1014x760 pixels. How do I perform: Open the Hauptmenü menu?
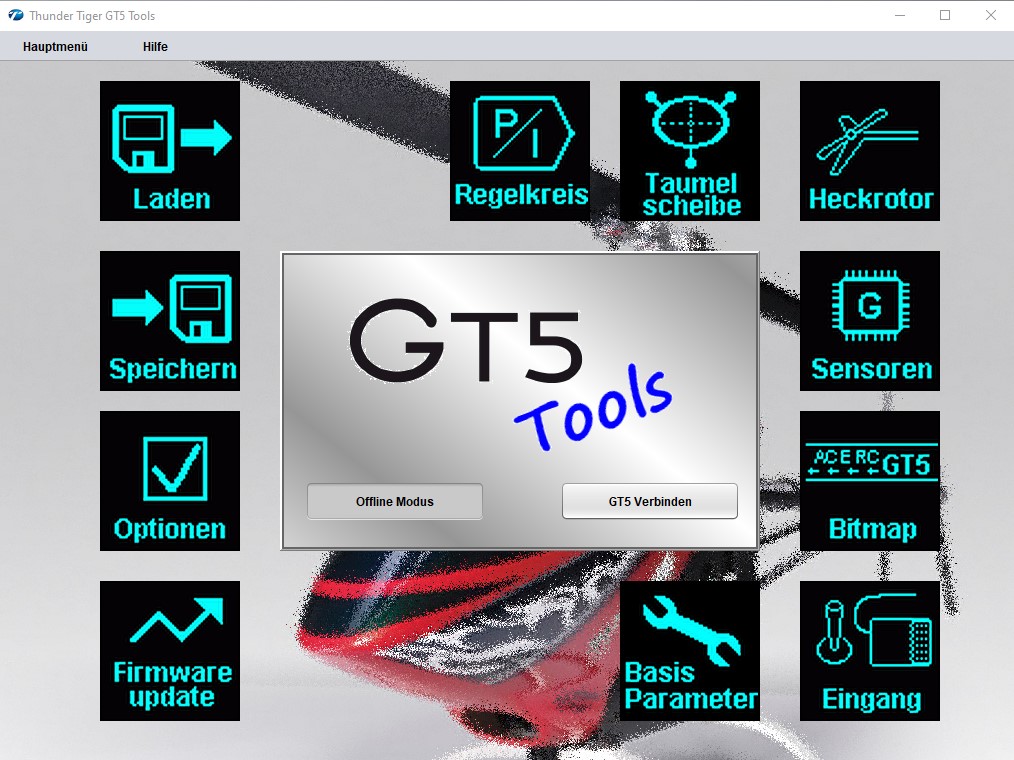55,47
